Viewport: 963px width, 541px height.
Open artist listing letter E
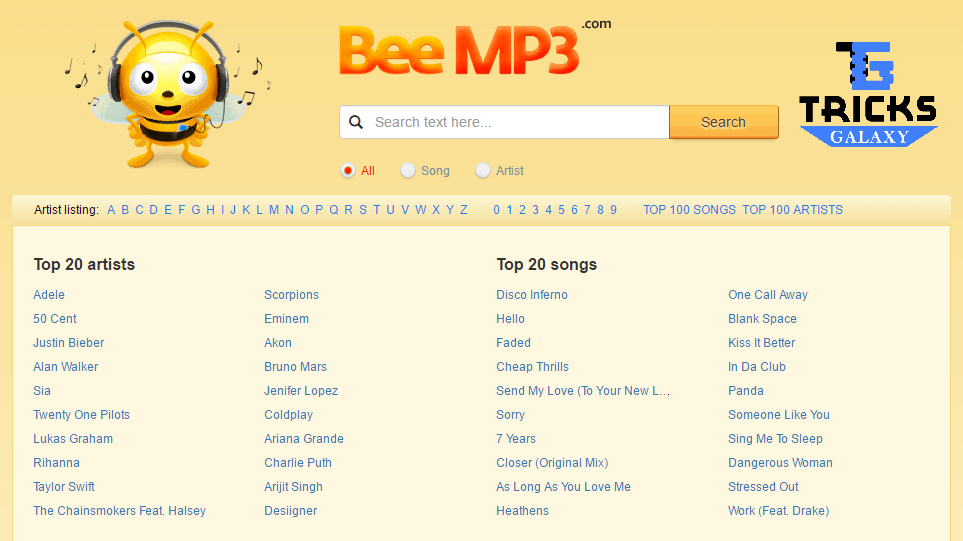pyautogui.click(x=168, y=210)
